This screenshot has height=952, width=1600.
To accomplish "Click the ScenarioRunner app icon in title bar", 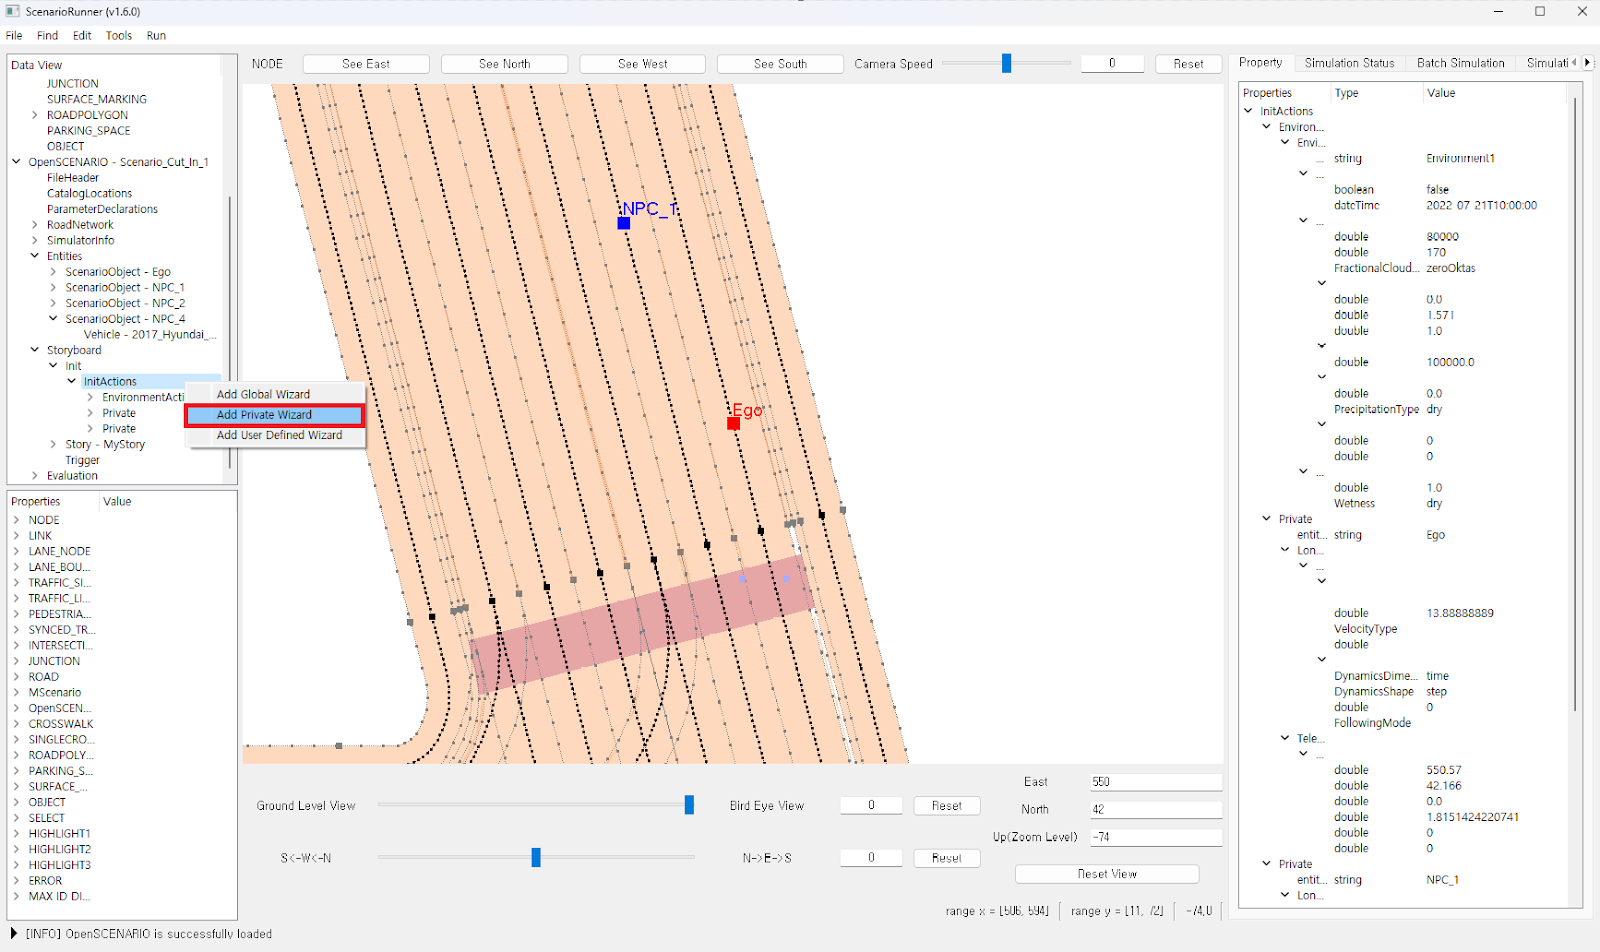I will click(x=13, y=11).
